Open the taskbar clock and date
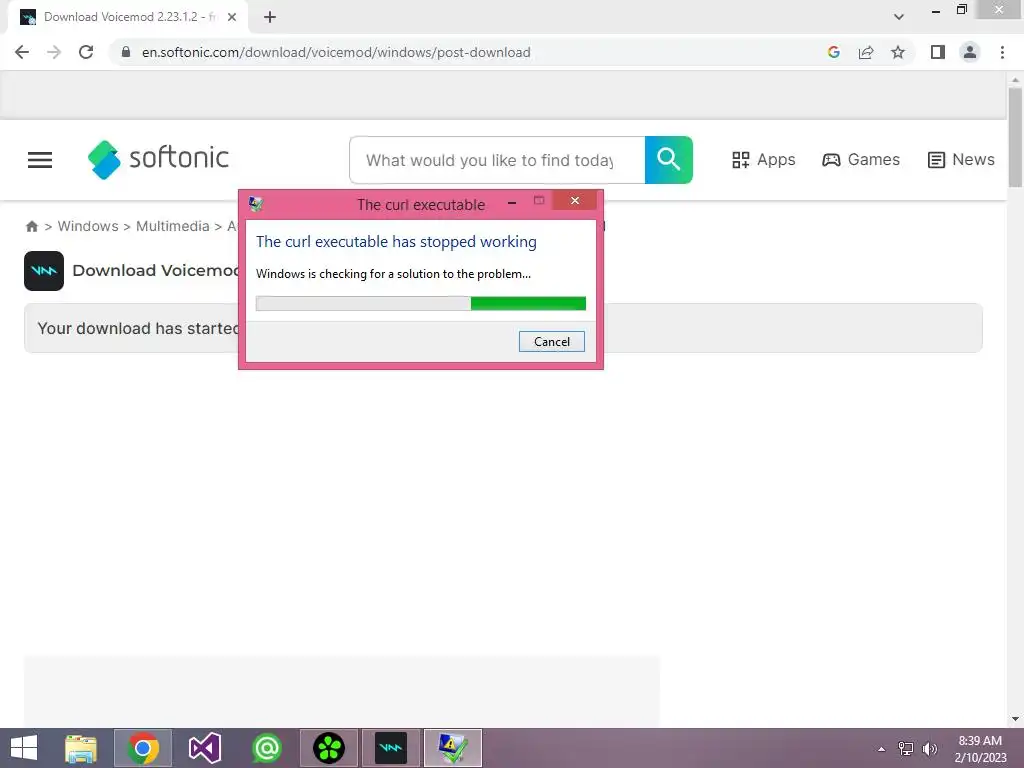This screenshot has width=1024, height=768. tap(980, 749)
